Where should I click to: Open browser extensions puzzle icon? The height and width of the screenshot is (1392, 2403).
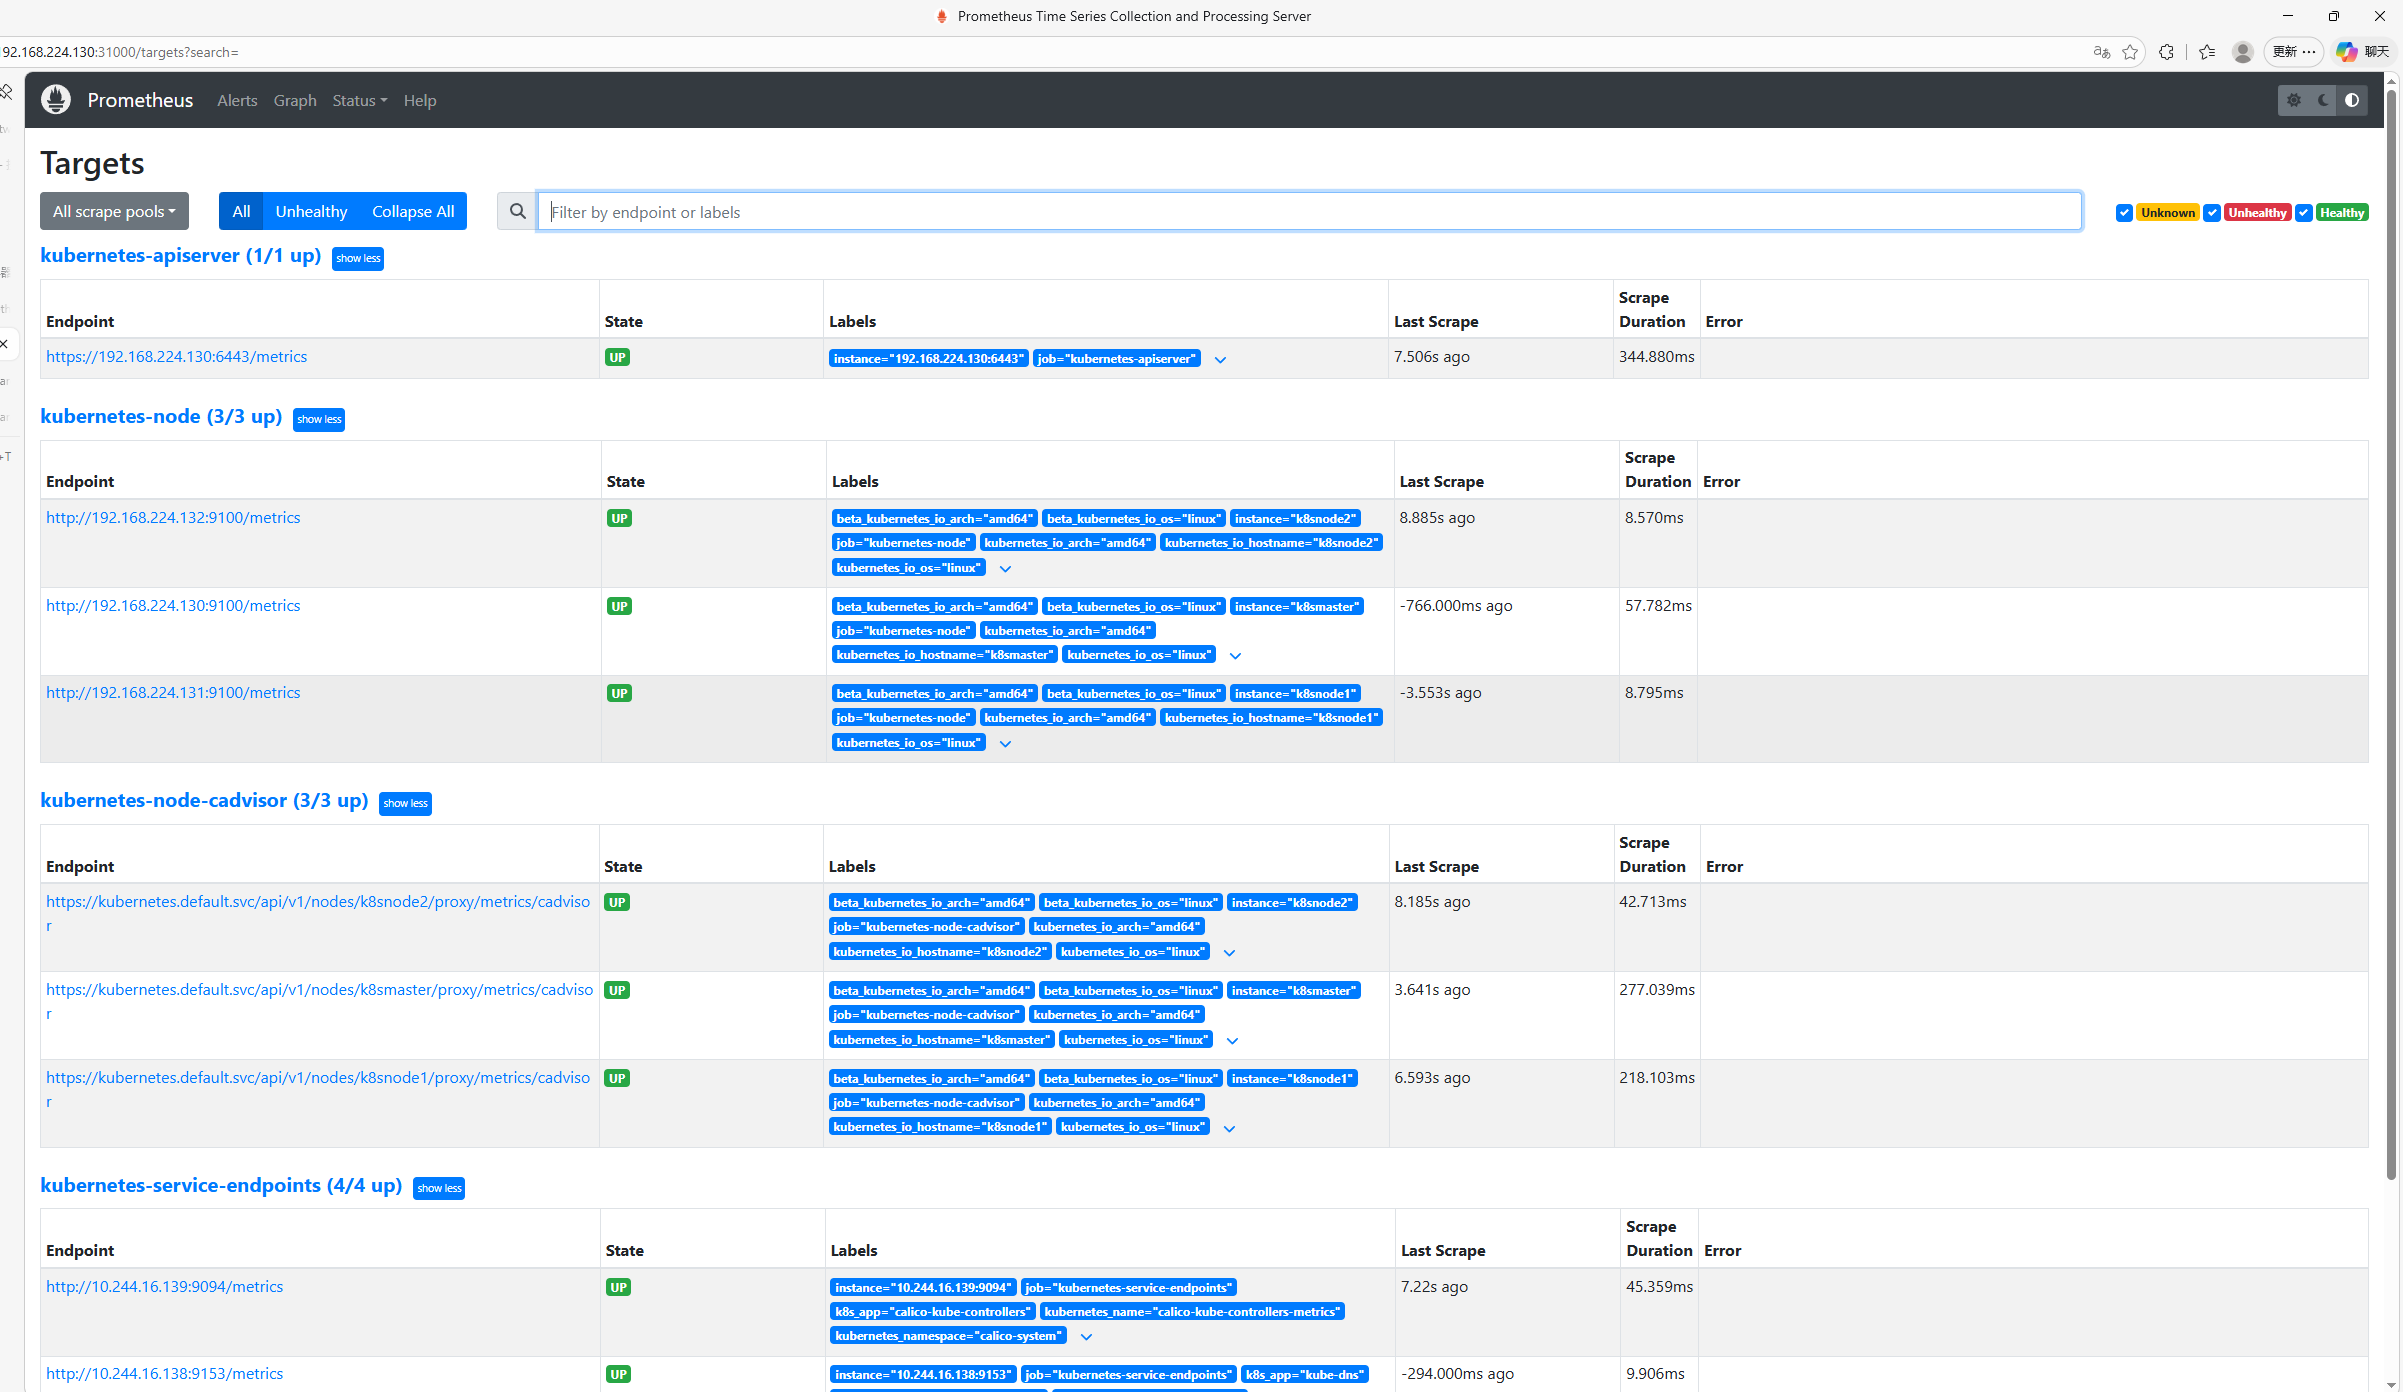(2166, 52)
